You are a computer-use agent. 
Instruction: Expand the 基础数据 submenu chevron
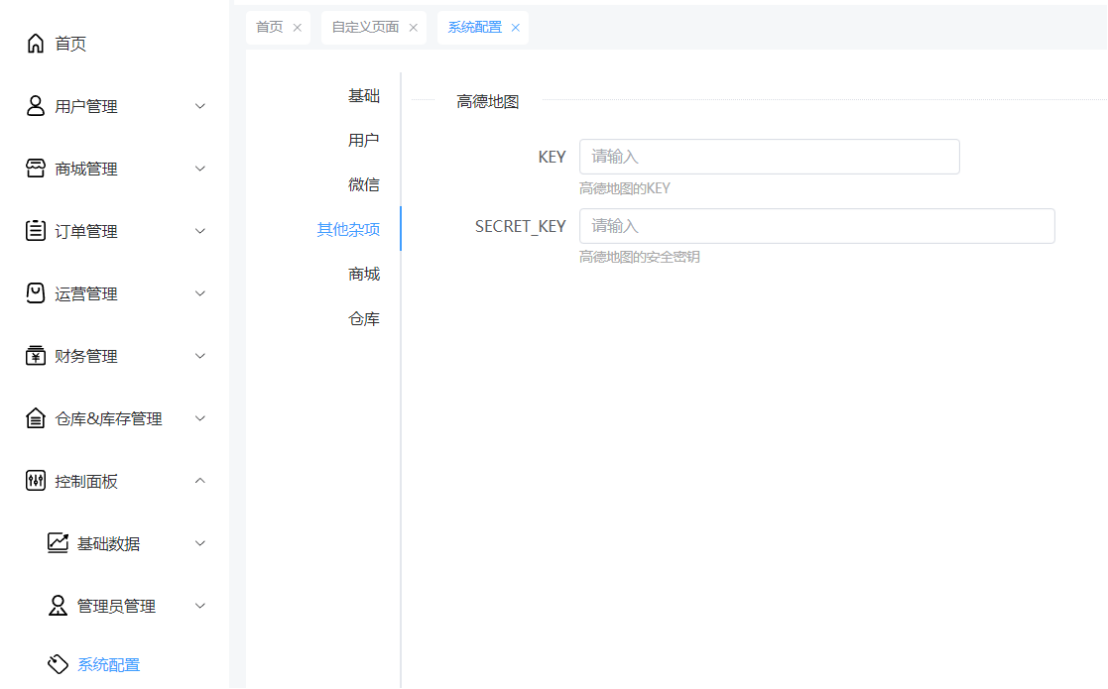200,543
